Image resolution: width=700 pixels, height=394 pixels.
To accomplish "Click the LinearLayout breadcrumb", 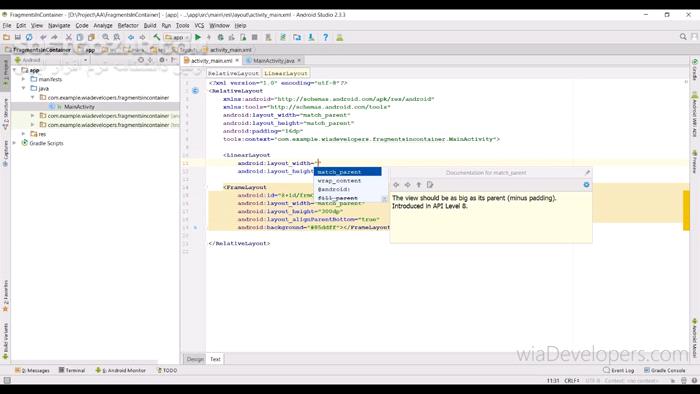I will coord(286,73).
